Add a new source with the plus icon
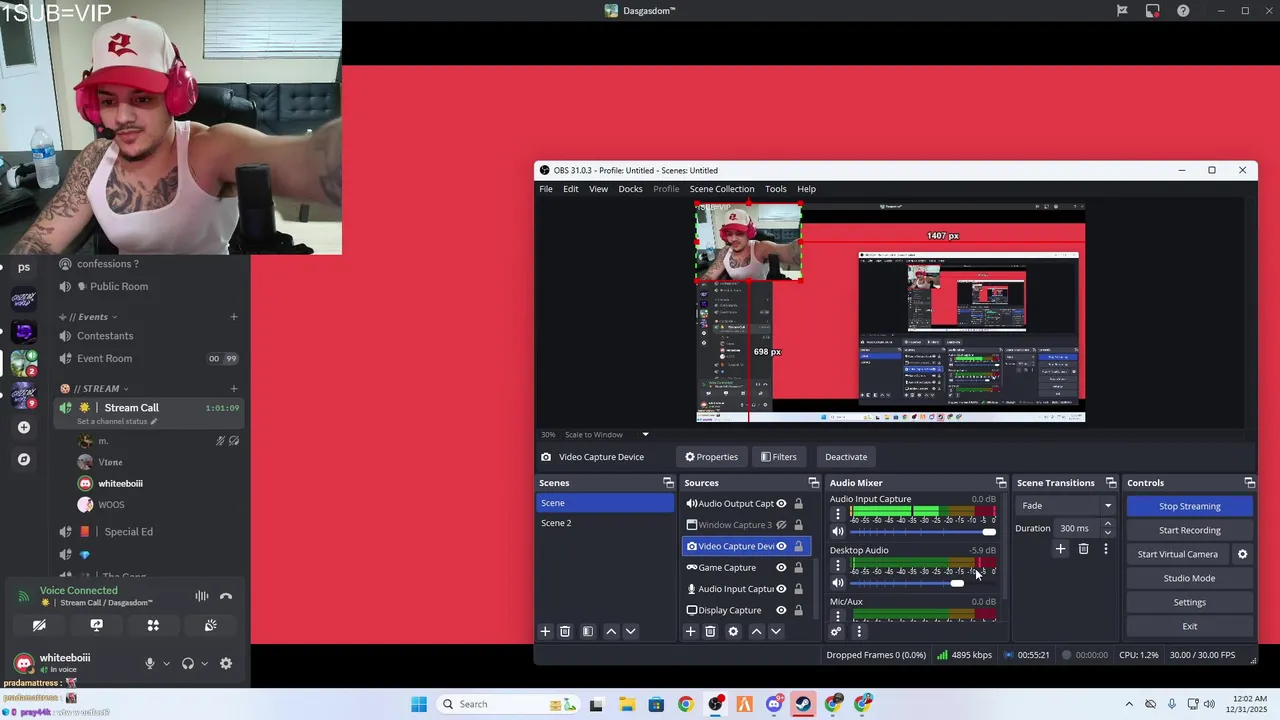This screenshot has height=720, width=1280. (x=690, y=632)
